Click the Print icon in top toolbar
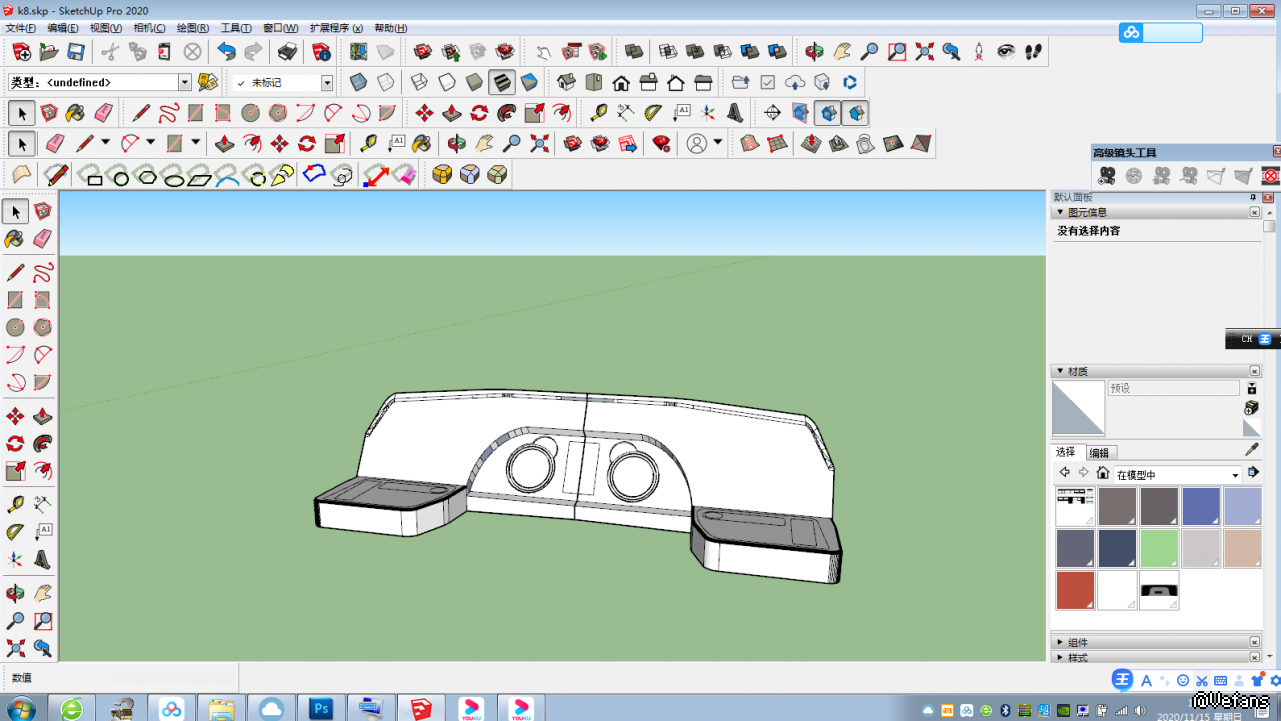The width and height of the screenshot is (1281, 721). [x=287, y=52]
